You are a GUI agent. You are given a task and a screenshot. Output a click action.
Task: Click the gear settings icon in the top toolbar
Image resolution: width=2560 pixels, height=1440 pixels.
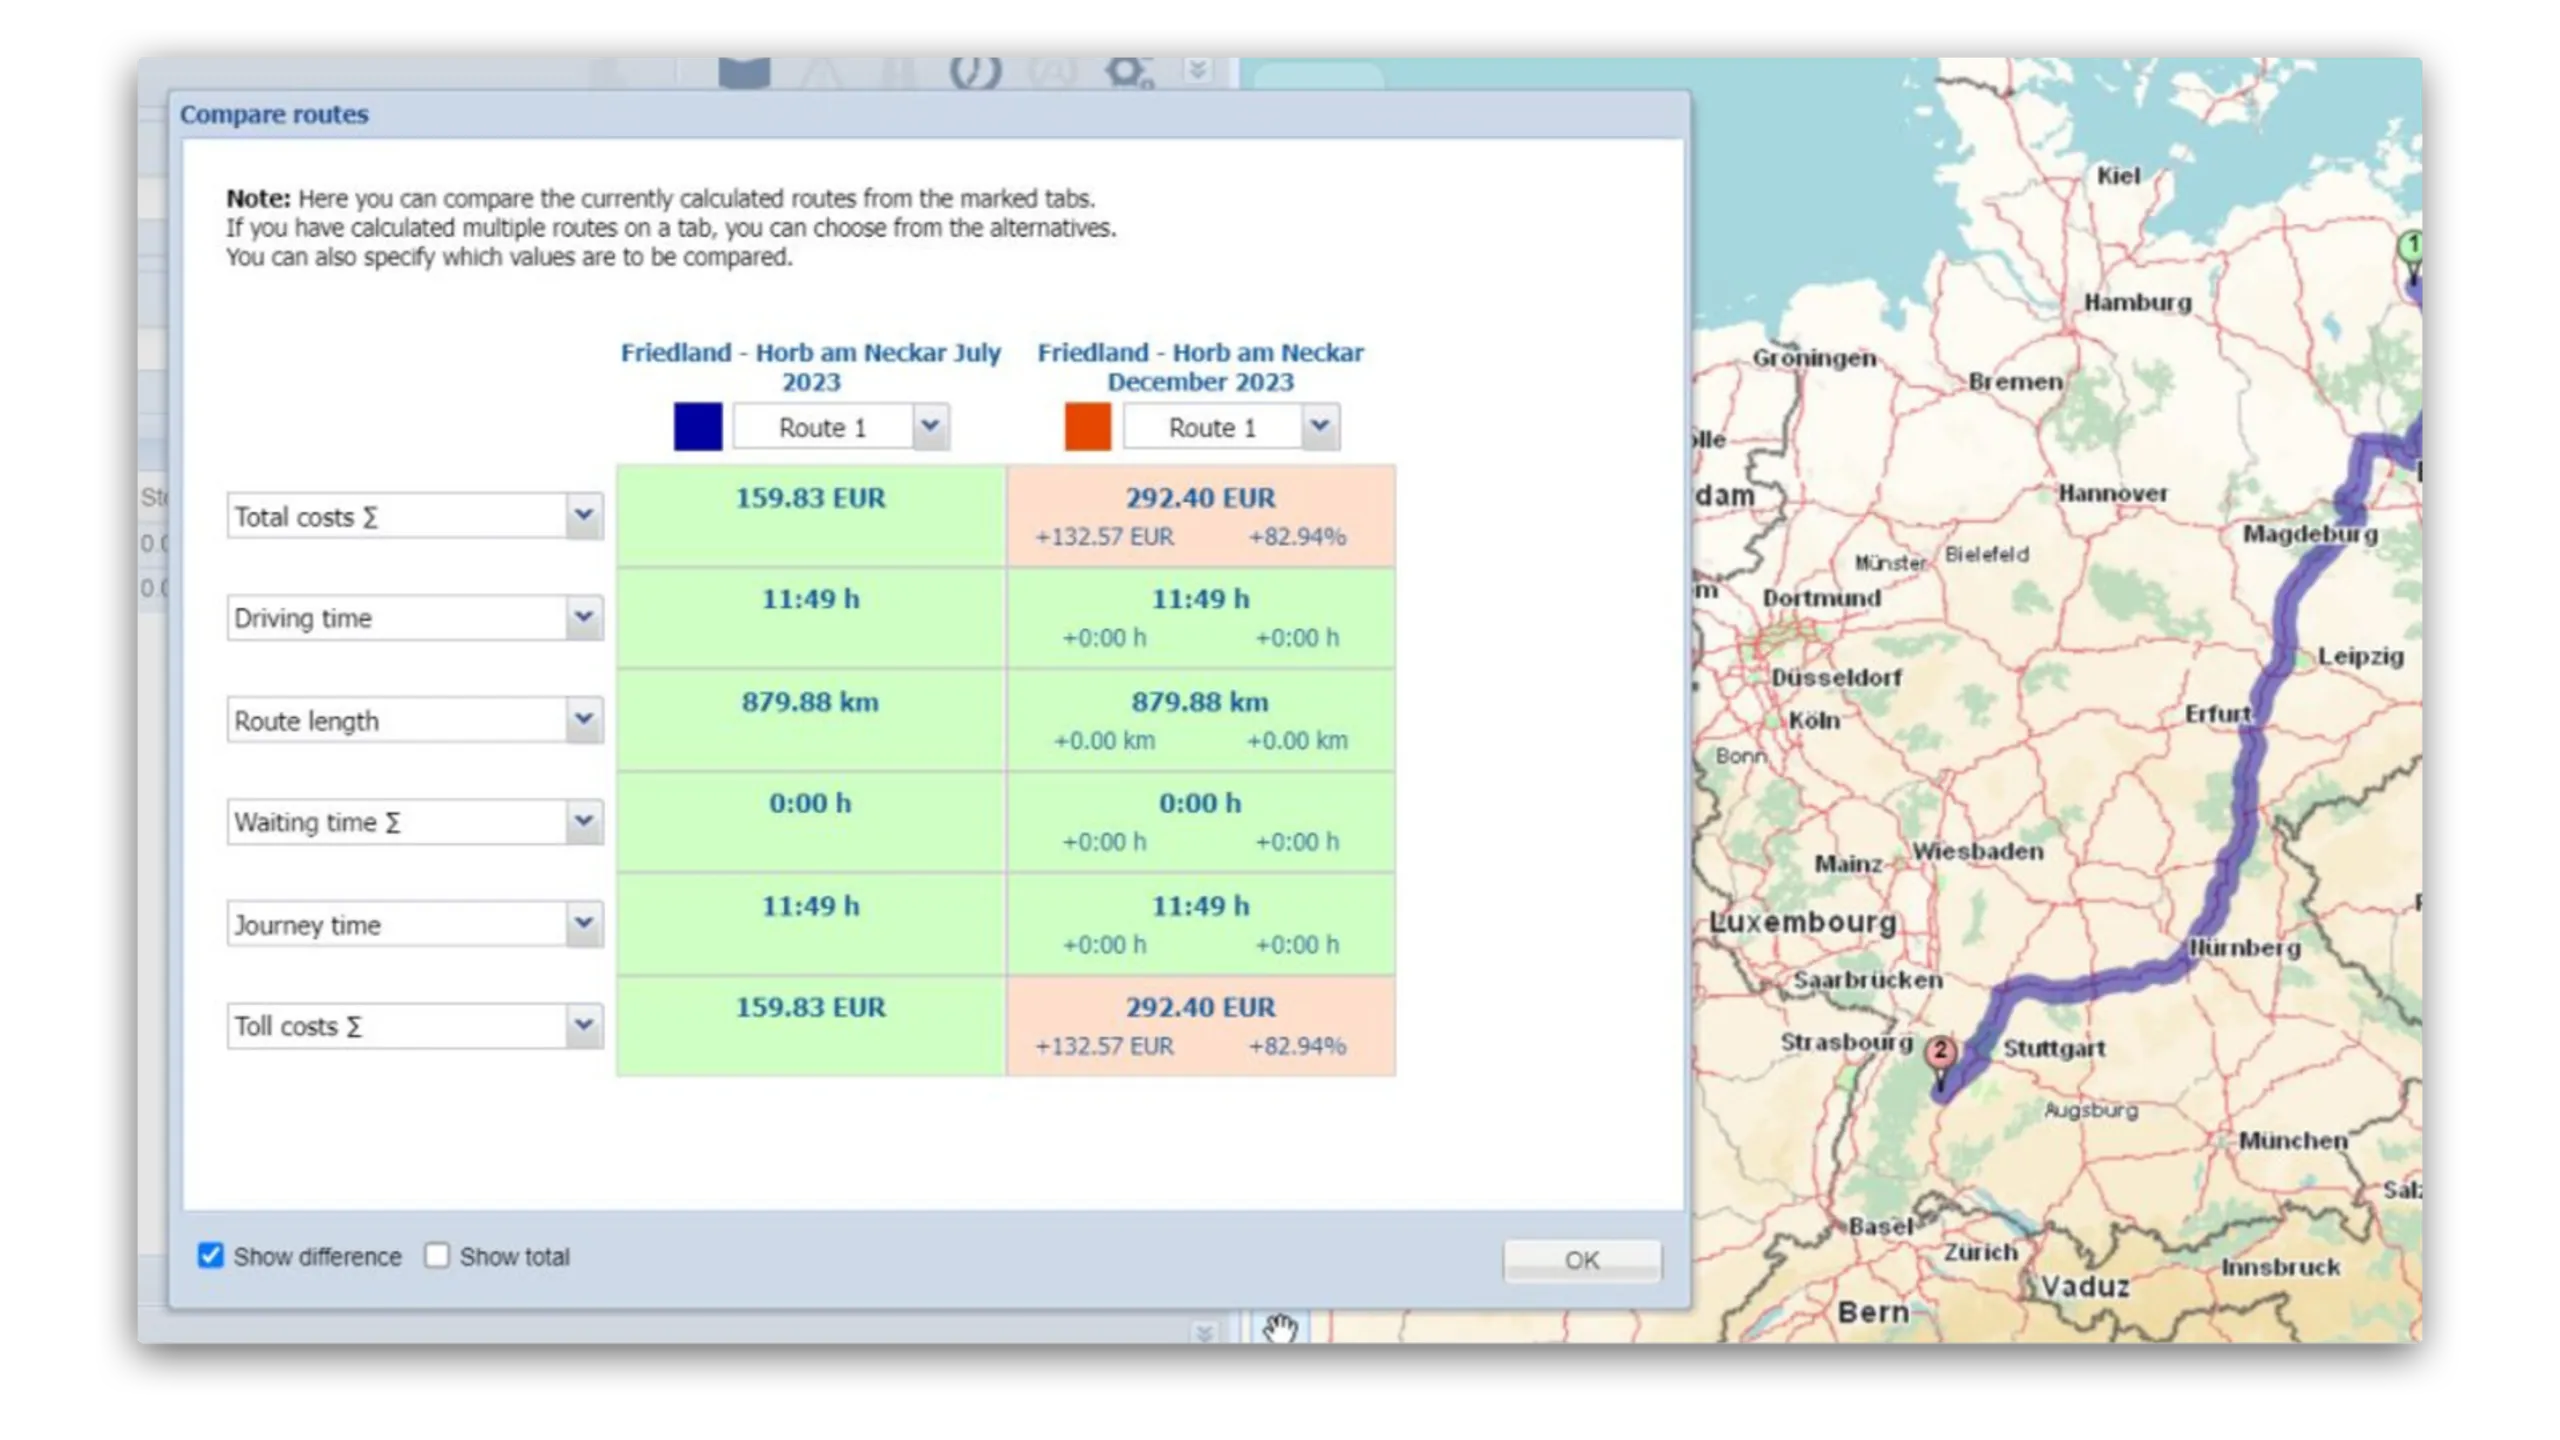(1128, 73)
